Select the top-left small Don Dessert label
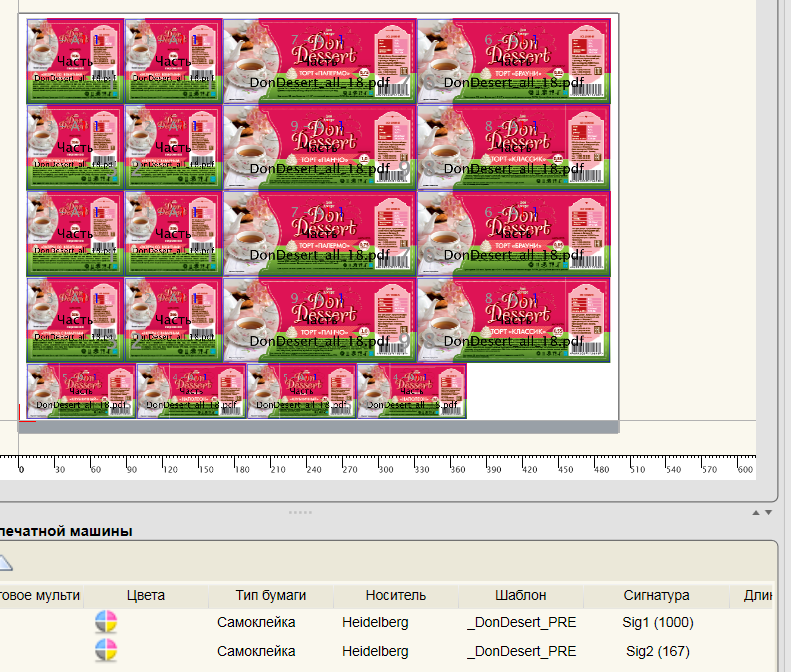 pos(75,61)
